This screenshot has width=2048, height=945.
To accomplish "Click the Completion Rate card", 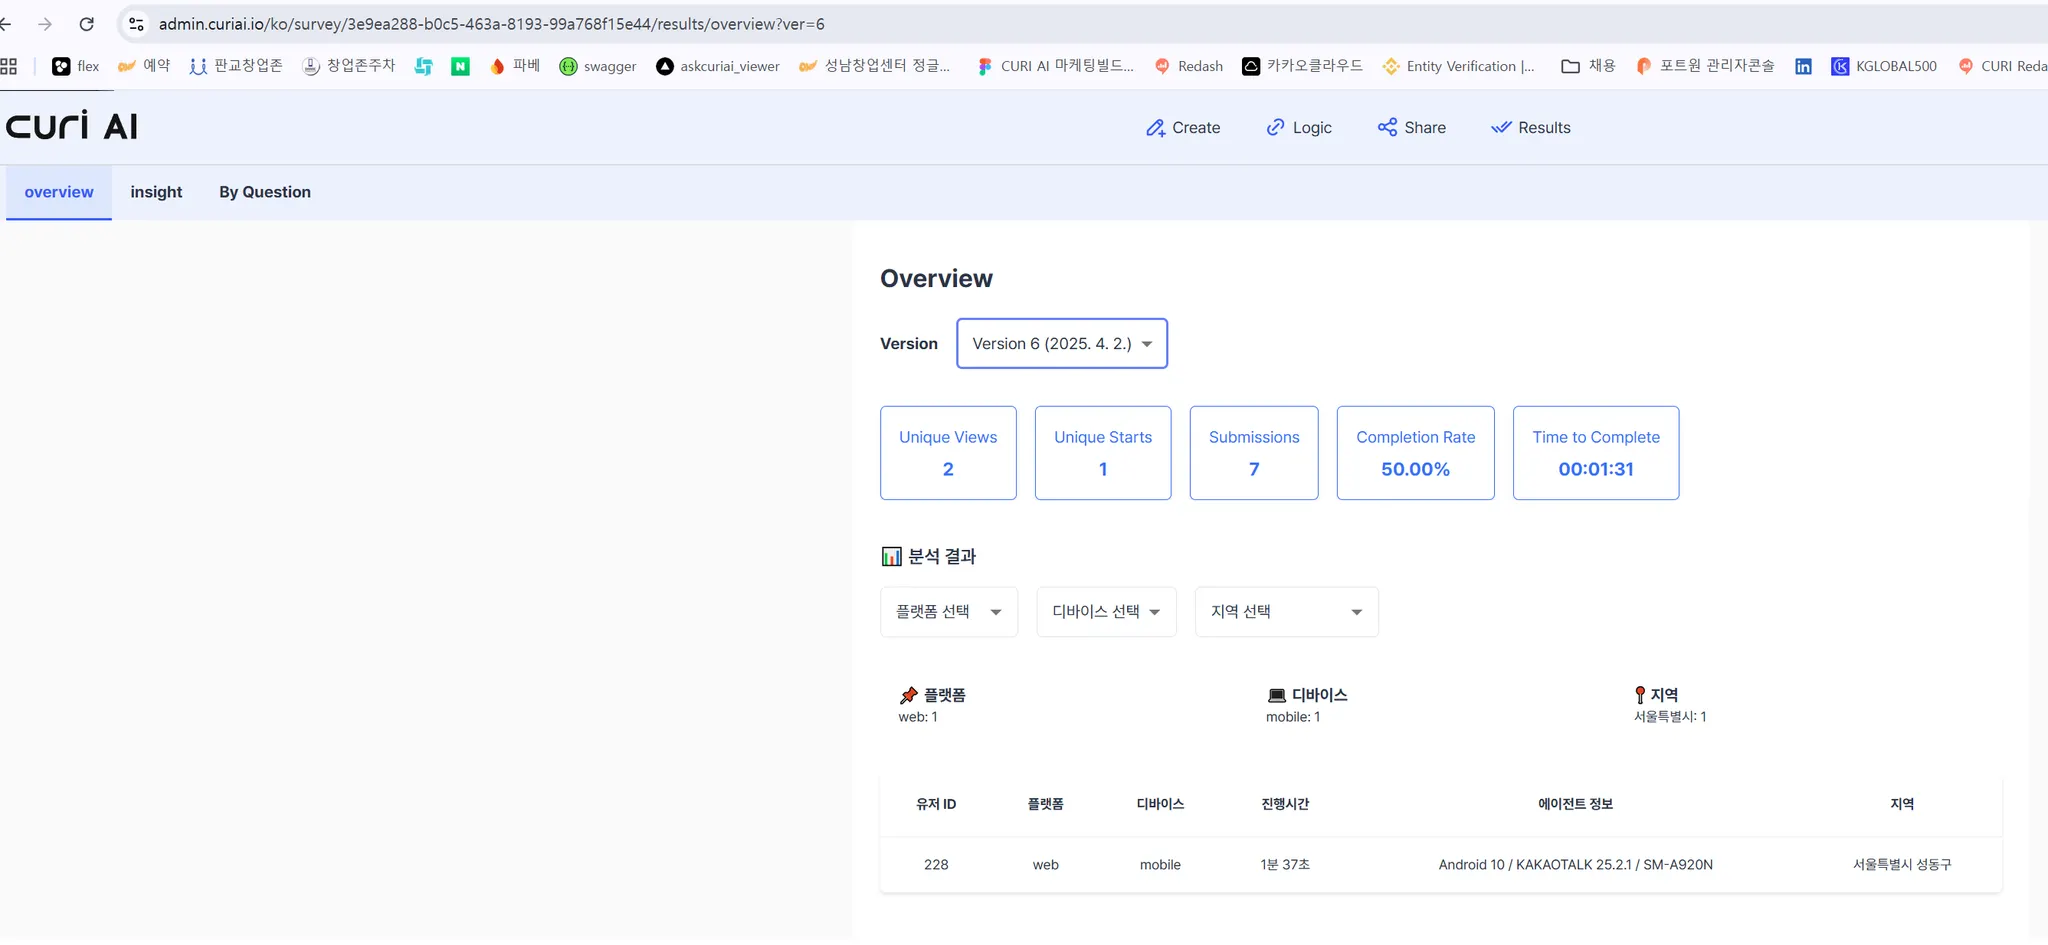I will pos(1416,453).
